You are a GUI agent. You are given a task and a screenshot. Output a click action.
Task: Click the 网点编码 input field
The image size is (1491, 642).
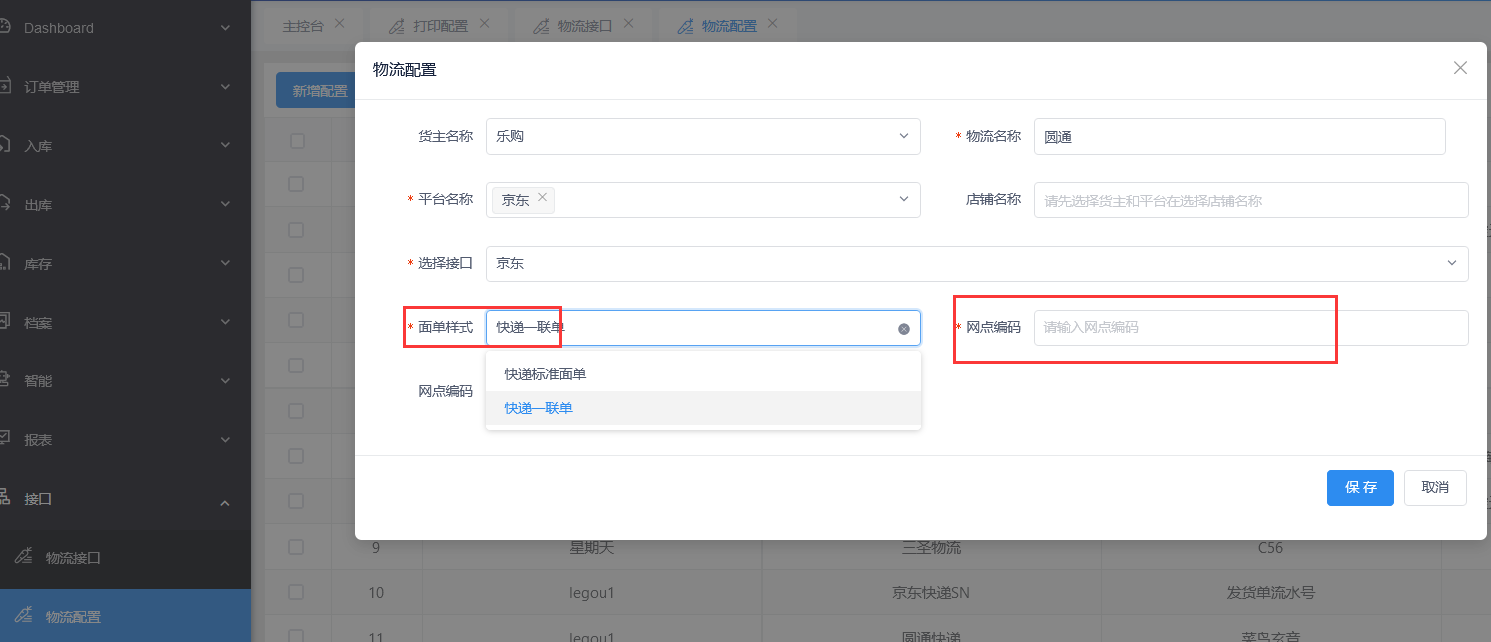pyautogui.click(x=1251, y=328)
